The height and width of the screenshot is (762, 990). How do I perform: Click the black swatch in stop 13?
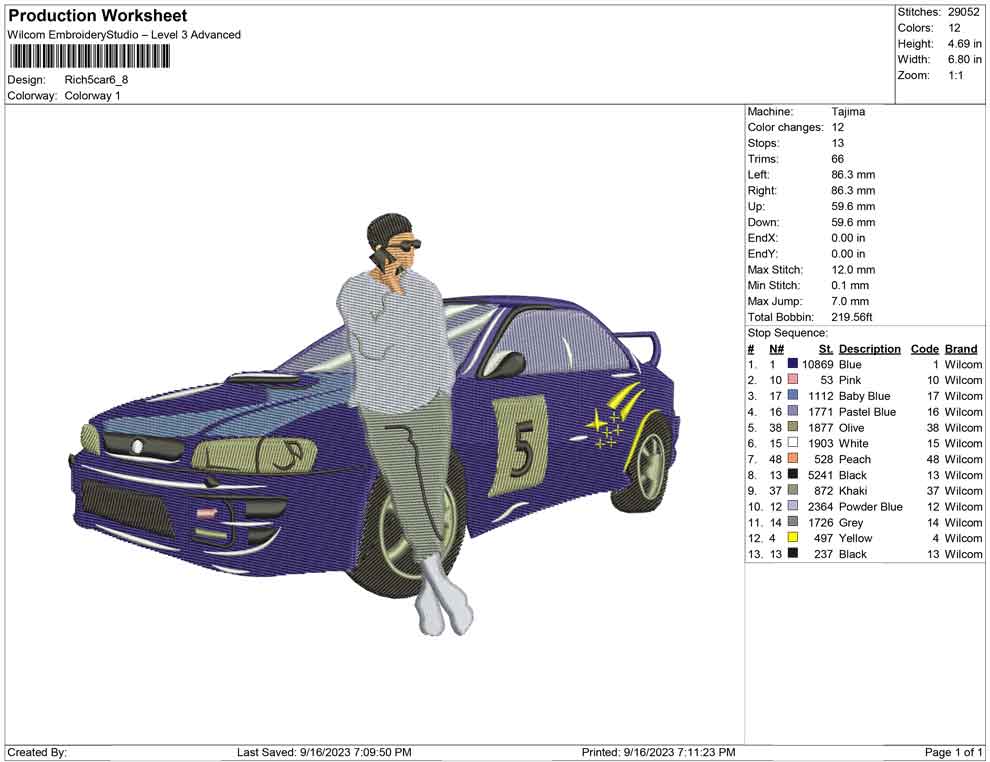(792, 553)
